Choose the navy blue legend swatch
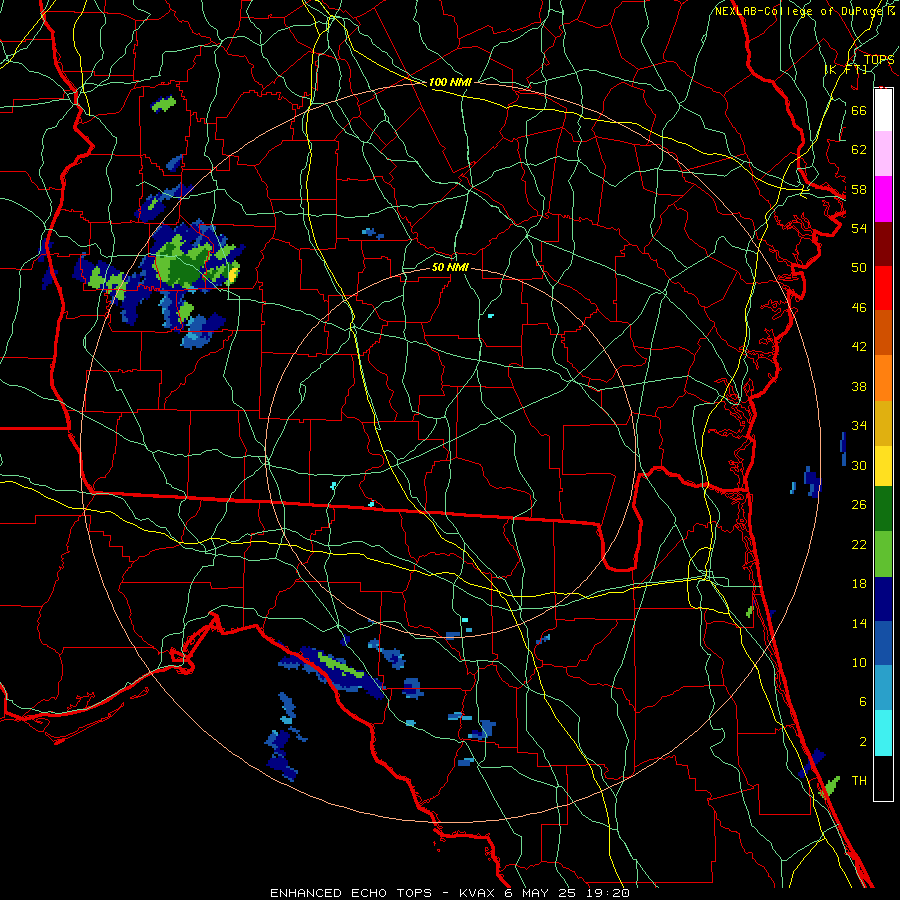This screenshot has height=900, width=900. tap(883, 599)
